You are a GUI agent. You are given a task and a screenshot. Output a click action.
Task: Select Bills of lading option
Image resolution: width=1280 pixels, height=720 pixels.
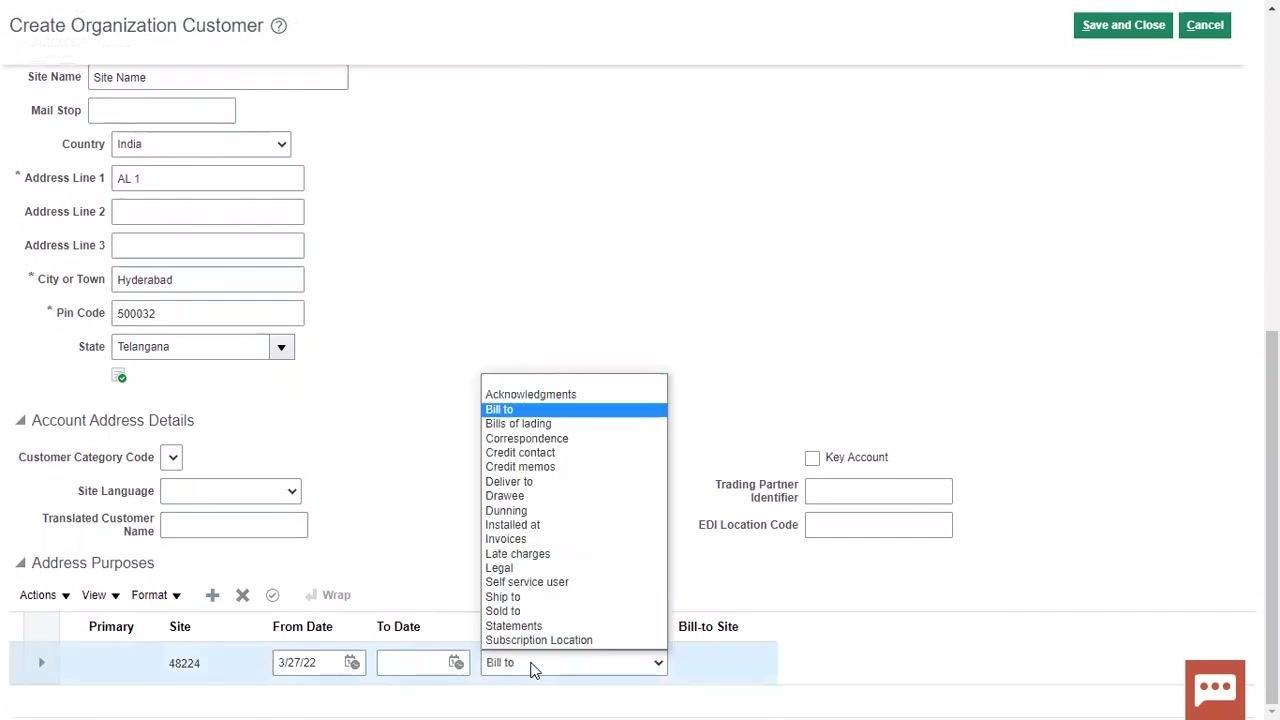tap(574, 424)
